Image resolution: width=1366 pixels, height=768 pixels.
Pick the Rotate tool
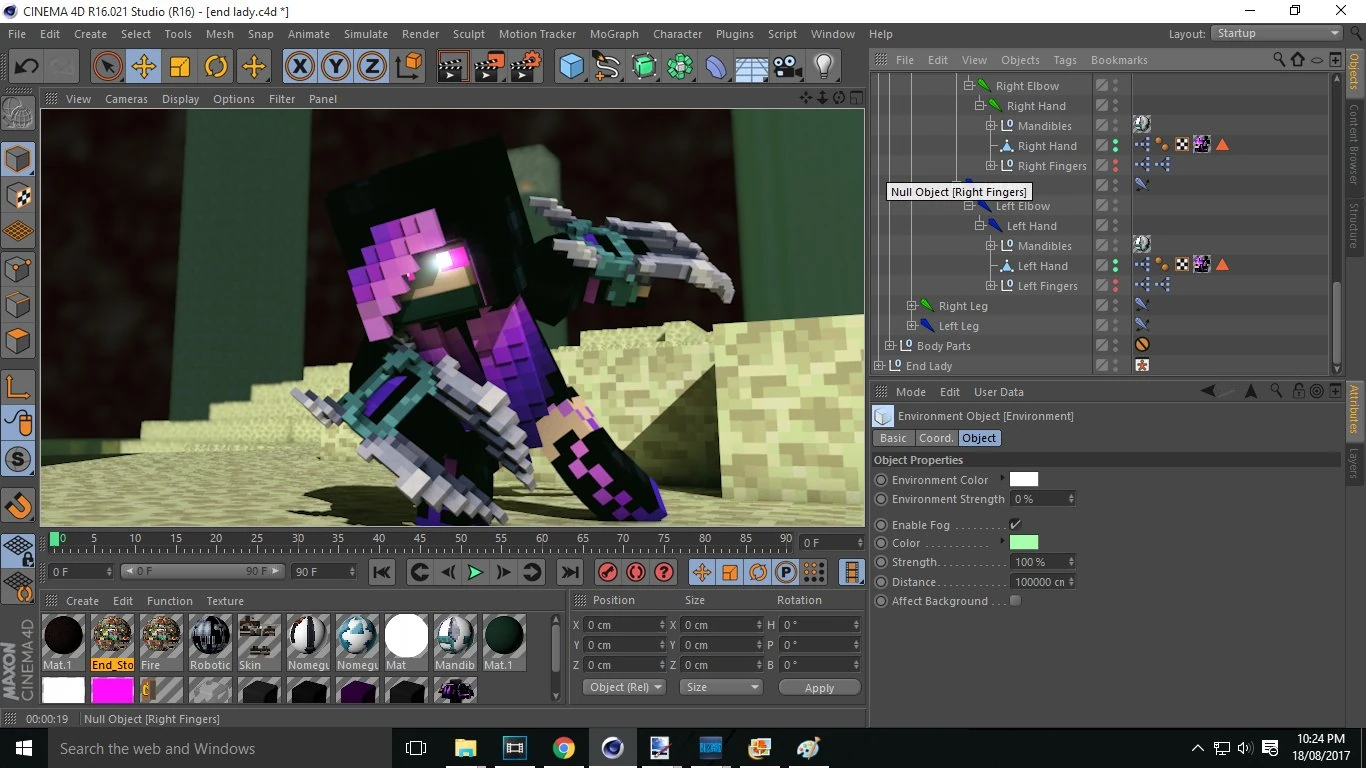(x=216, y=67)
